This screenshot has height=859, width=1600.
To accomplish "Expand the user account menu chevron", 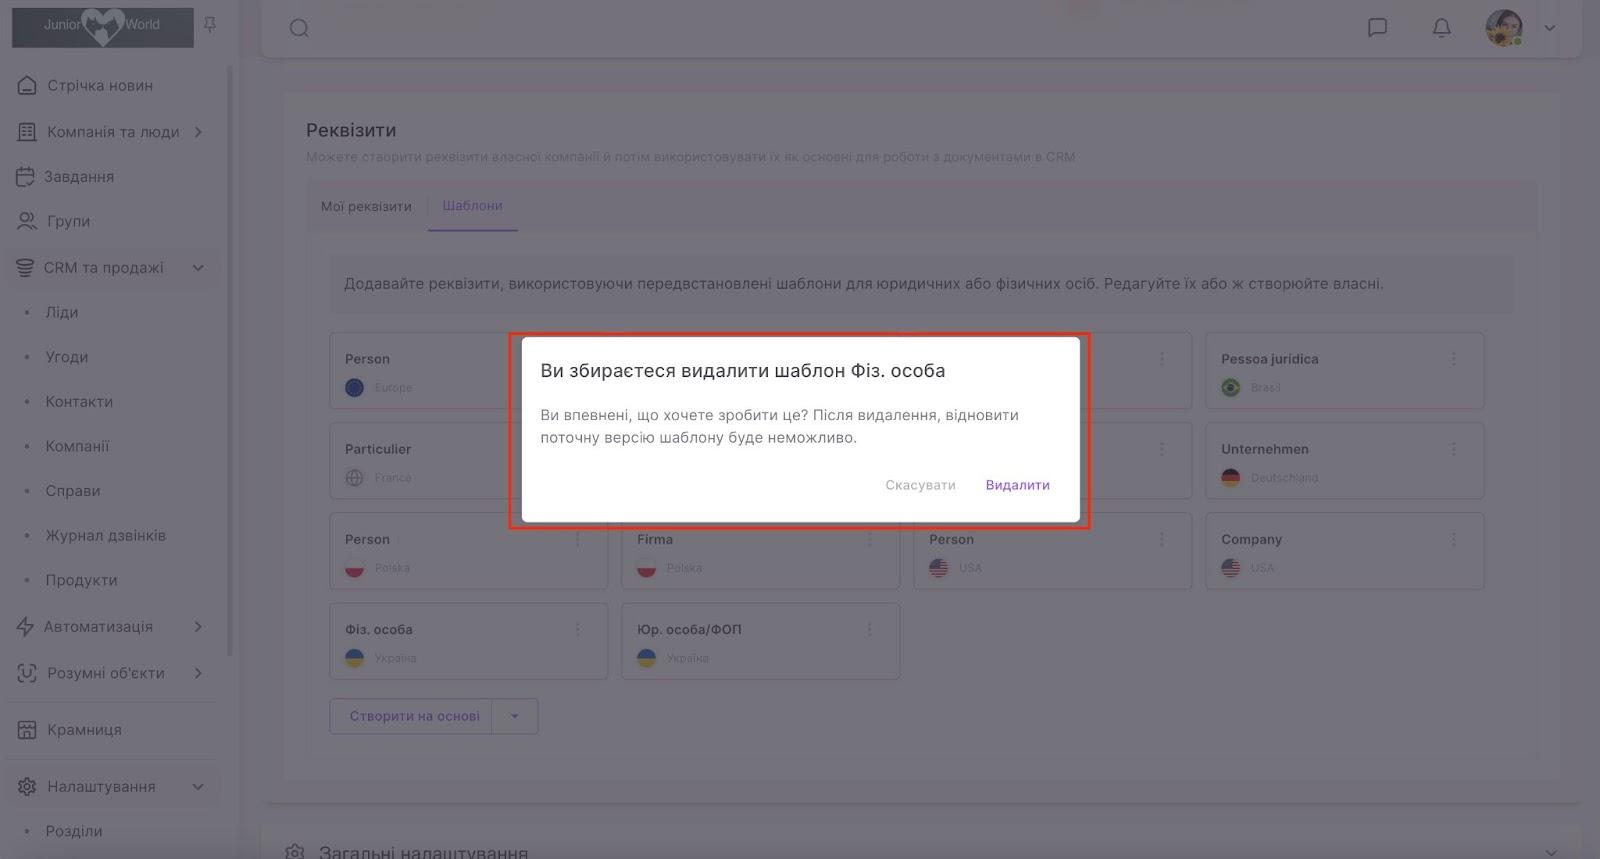I will pyautogui.click(x=1550, y=28).
